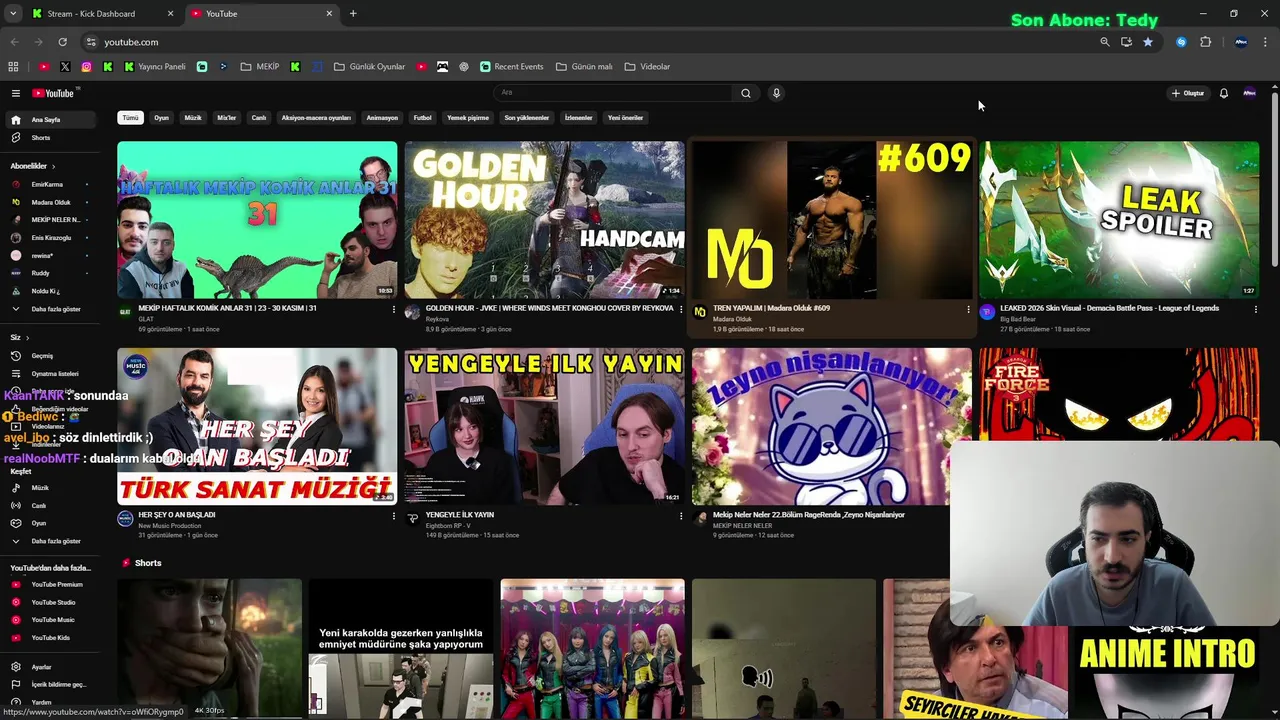The image size is (1280, 720).
Task: Open İçerik bildirme geçmişi in sidebar
Action: point(50,685)
